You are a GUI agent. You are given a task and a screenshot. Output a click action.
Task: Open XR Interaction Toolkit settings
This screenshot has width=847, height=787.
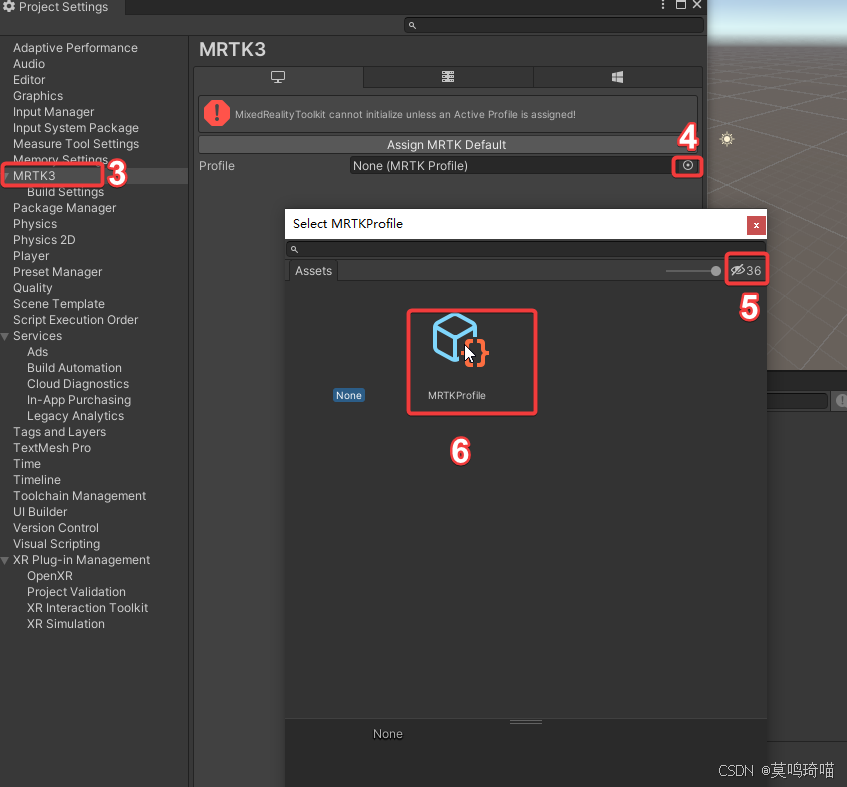point(88,608)
